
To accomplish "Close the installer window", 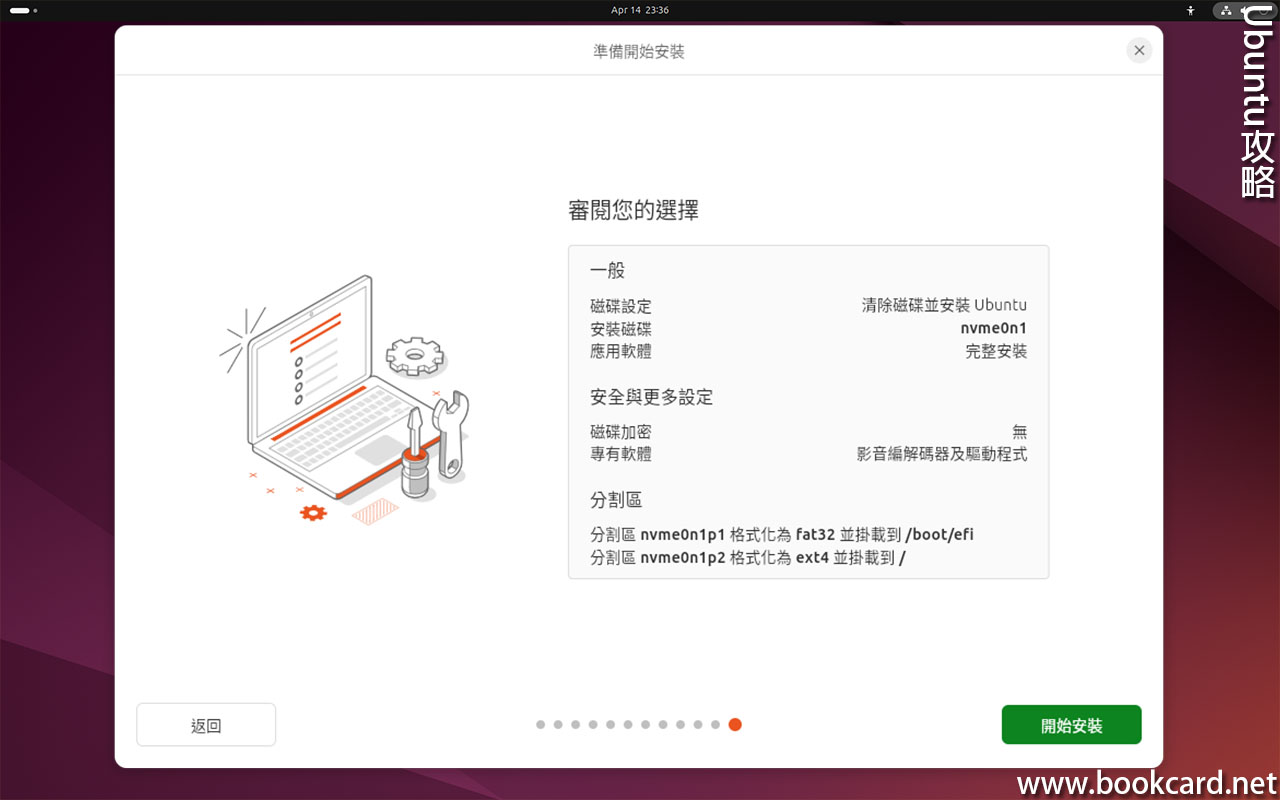I will (x=1138, y=50).
